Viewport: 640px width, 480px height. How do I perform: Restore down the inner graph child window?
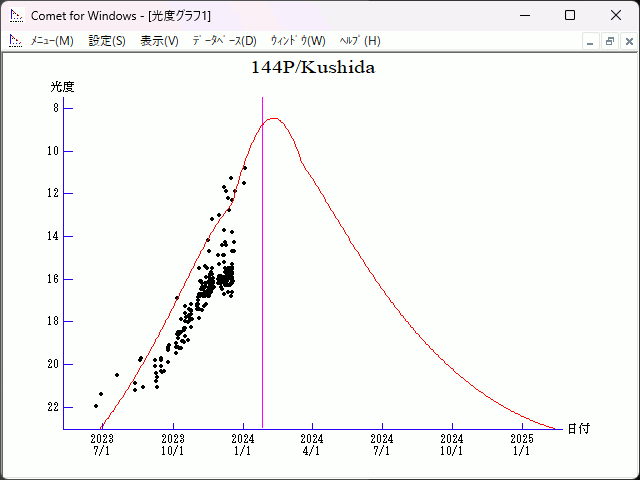[609, 41]
